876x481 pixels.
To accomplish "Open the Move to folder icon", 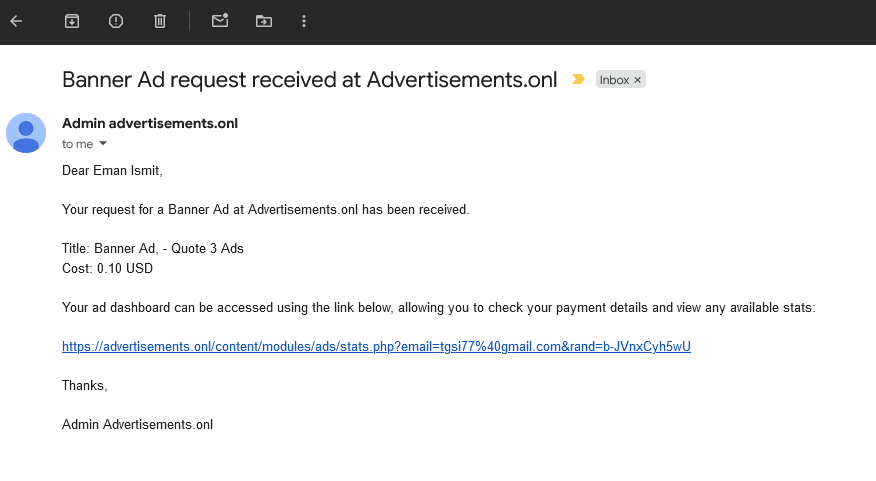I will [x=263, y=21].
